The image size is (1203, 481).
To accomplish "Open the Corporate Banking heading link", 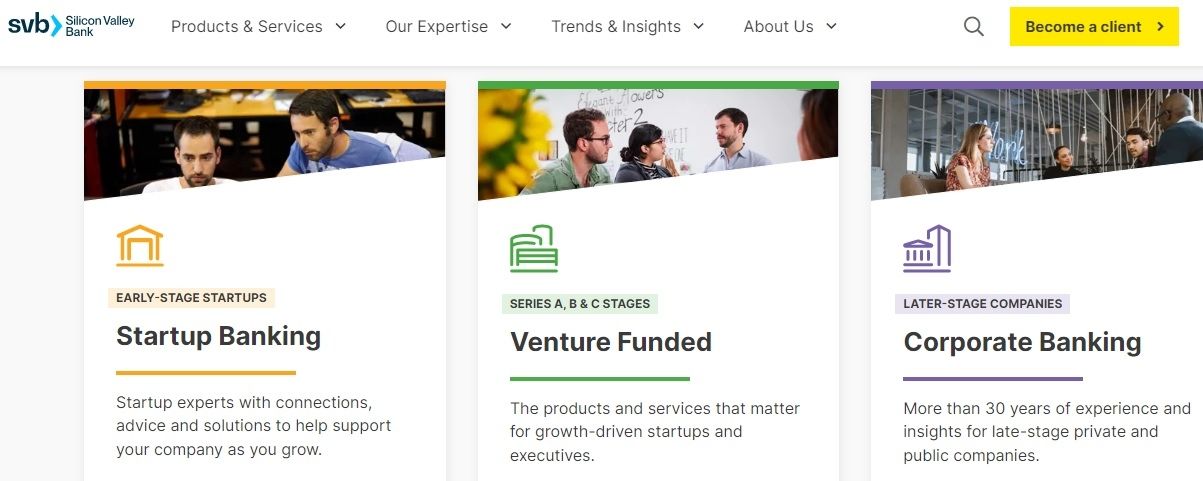I will (1022, 342).
